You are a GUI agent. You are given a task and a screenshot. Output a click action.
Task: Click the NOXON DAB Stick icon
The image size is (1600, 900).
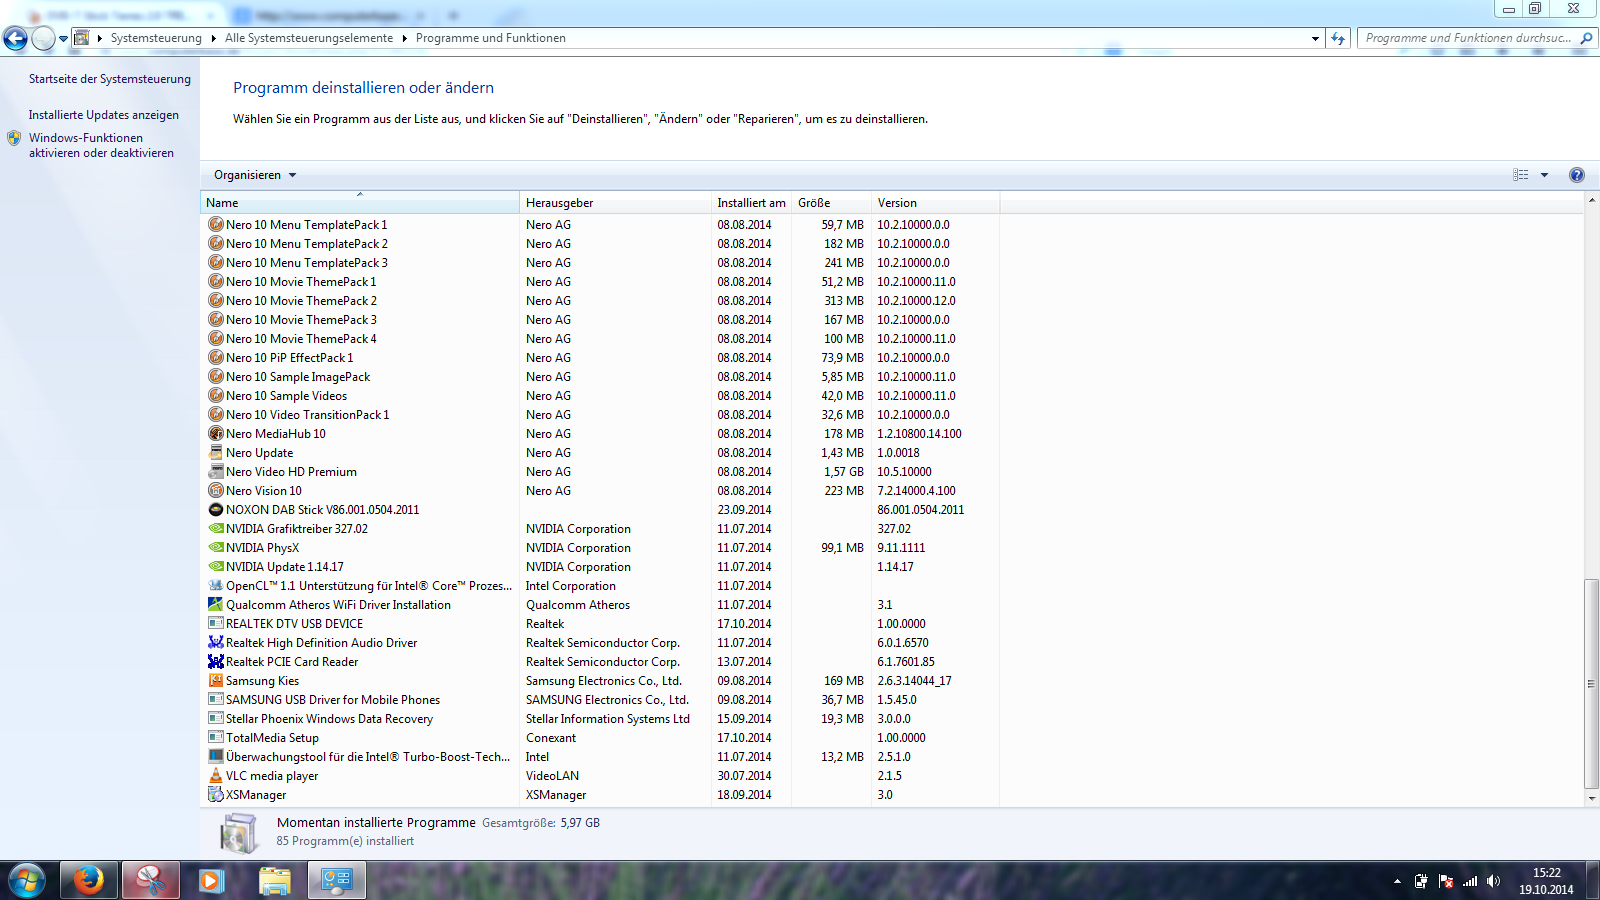click(215, 509)
